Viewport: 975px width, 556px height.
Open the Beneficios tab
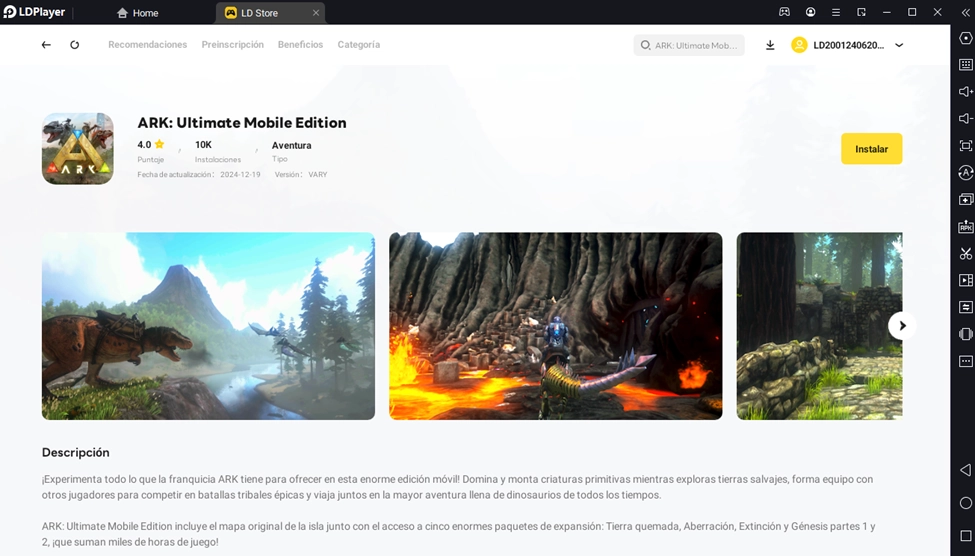(x=300, y=45)
